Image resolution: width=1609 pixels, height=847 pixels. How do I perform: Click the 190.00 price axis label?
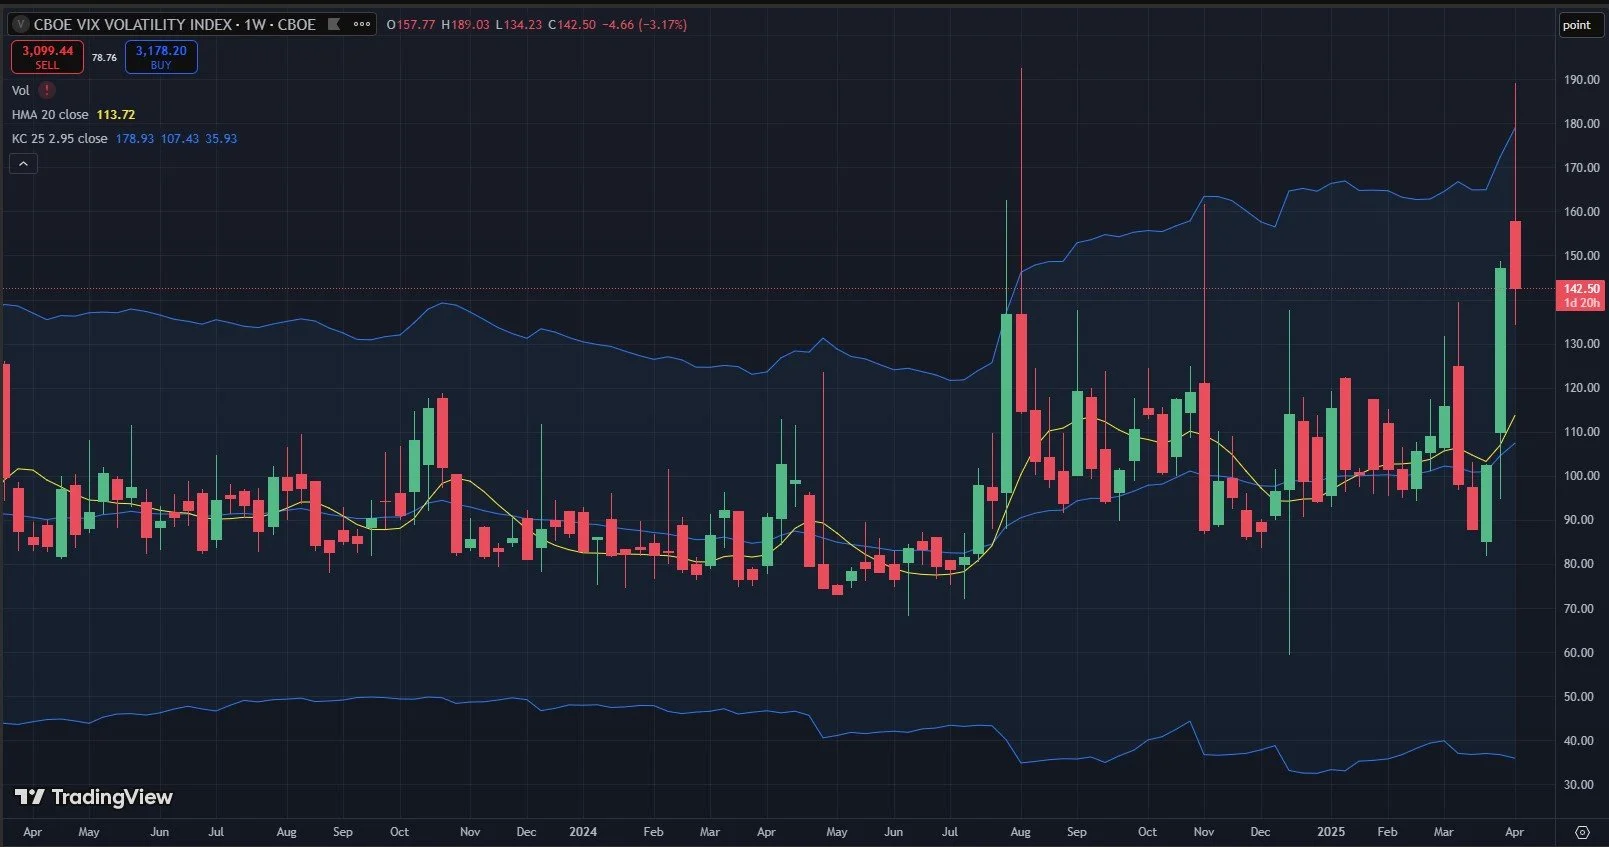tap(1581, 80)
